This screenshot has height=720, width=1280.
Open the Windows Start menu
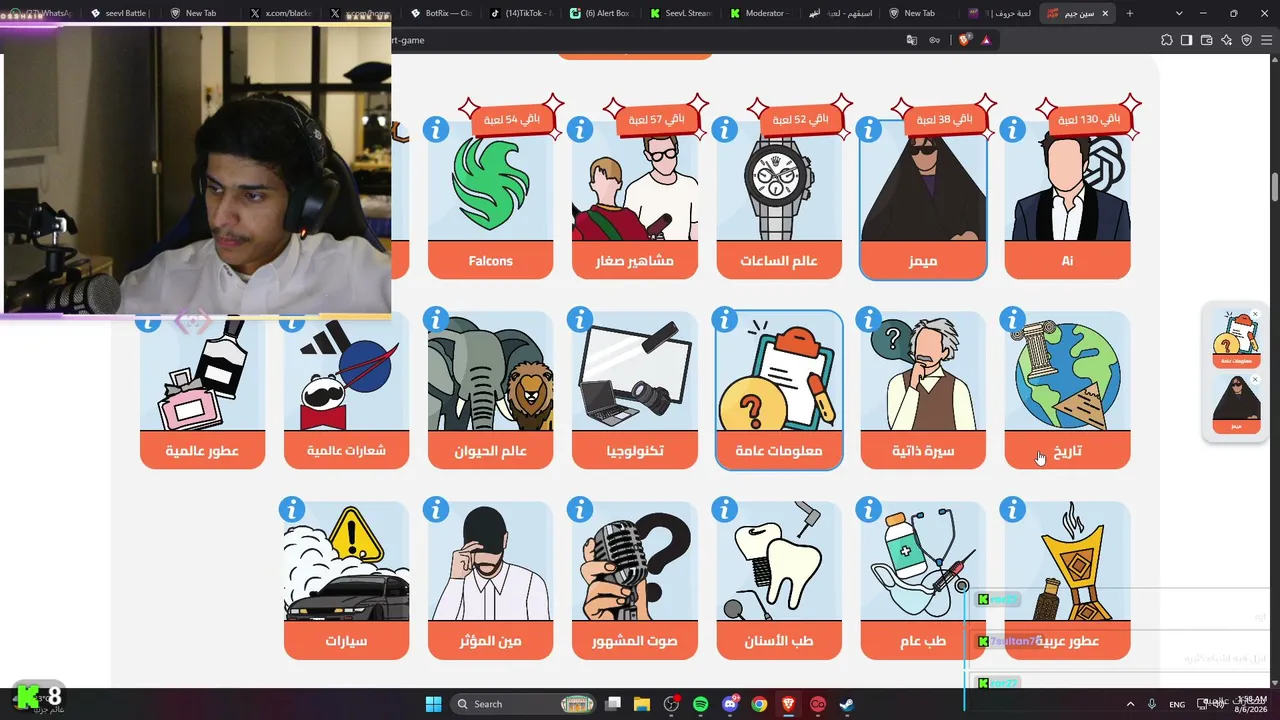[433, 704]
